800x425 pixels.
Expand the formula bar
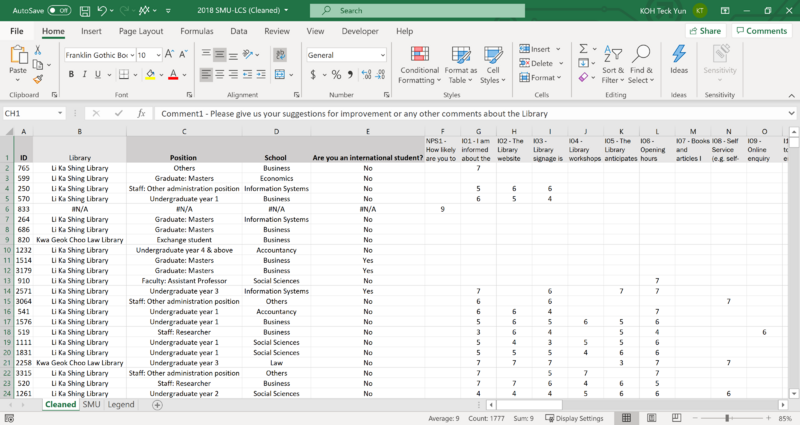[x=791, y=113]
